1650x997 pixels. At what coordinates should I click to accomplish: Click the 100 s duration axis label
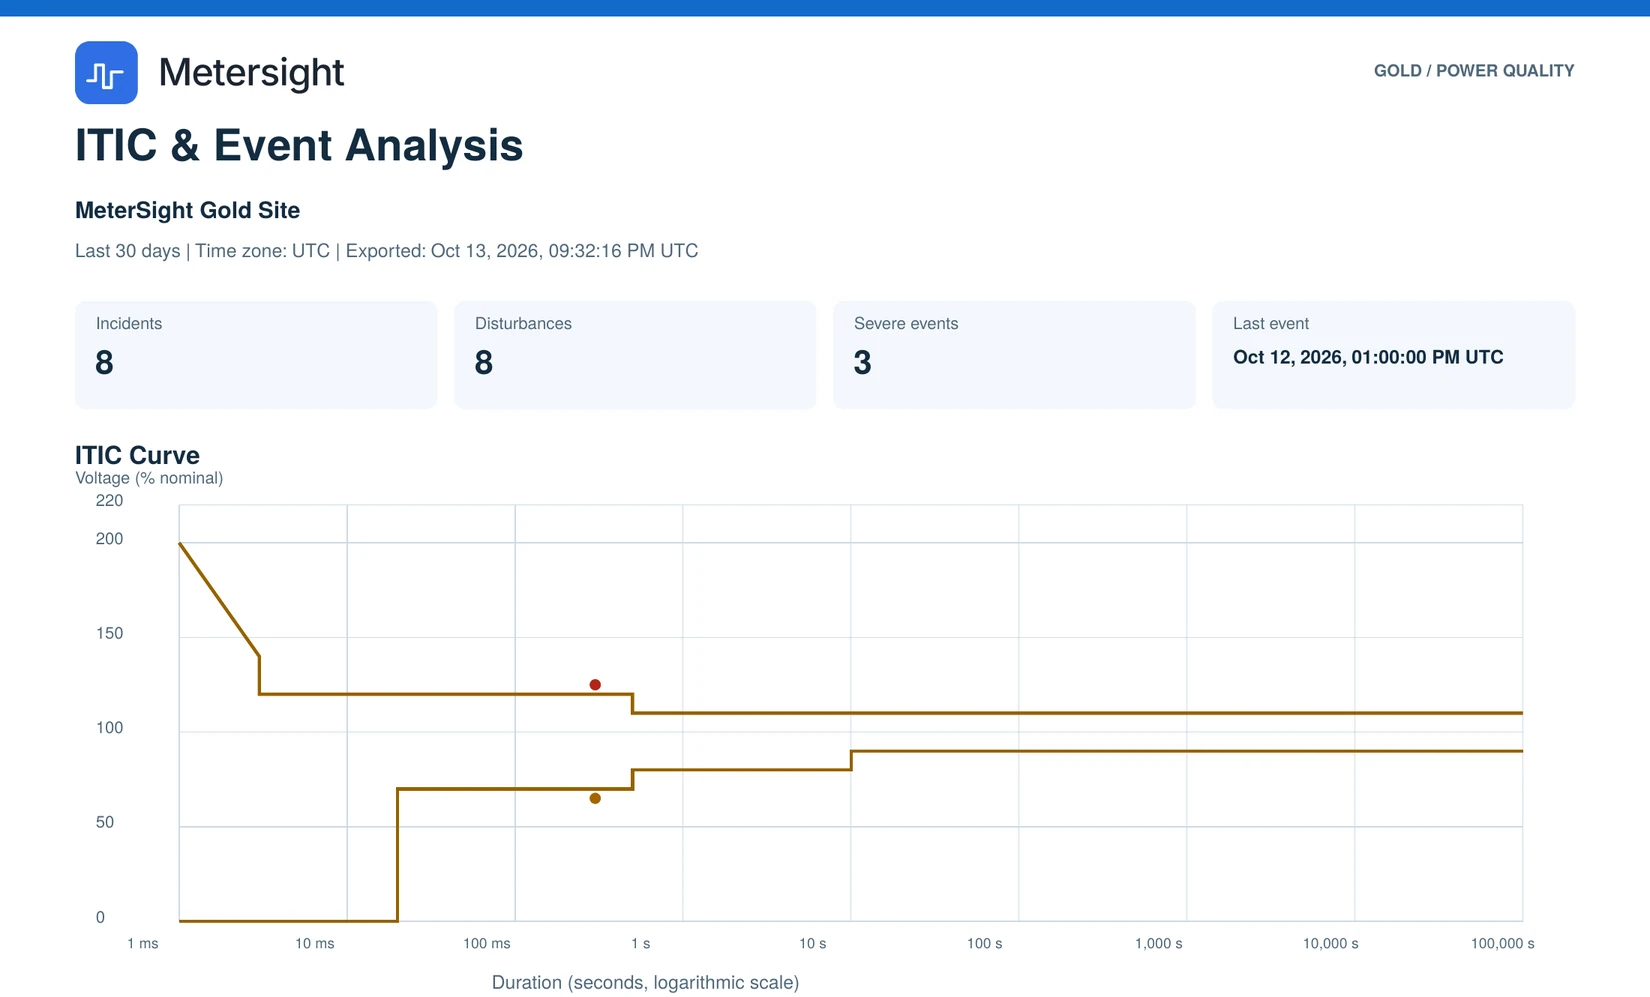(x=985, y=944)
